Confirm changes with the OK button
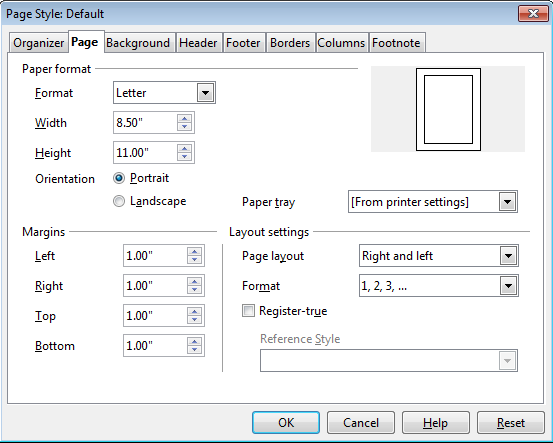Image resolution: width=553 pixels, height=443 pixels. click(x=286, y=423)
